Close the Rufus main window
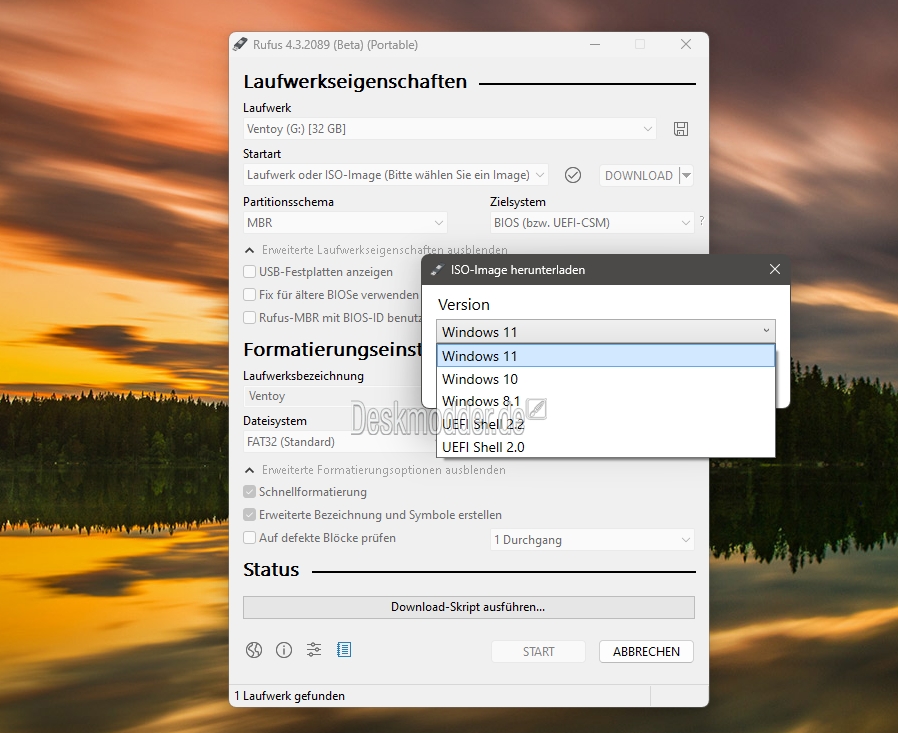This screenshot has width=898, height=733. pos(686,45)
